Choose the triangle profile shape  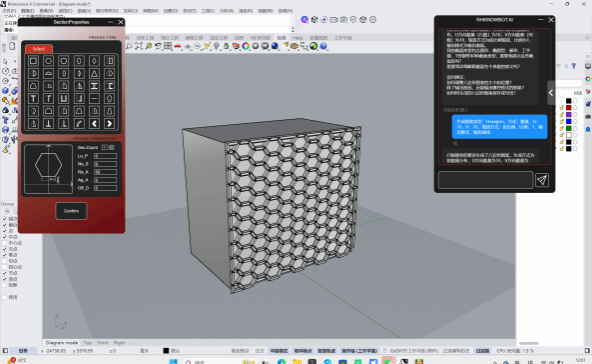[x=94, y=73]
